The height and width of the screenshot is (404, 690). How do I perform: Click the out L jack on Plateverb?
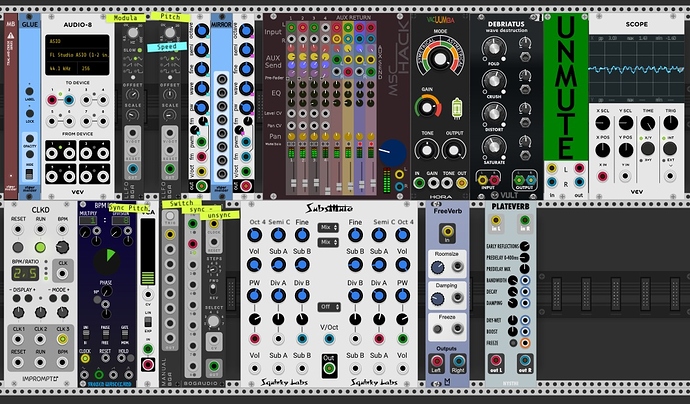496,360
